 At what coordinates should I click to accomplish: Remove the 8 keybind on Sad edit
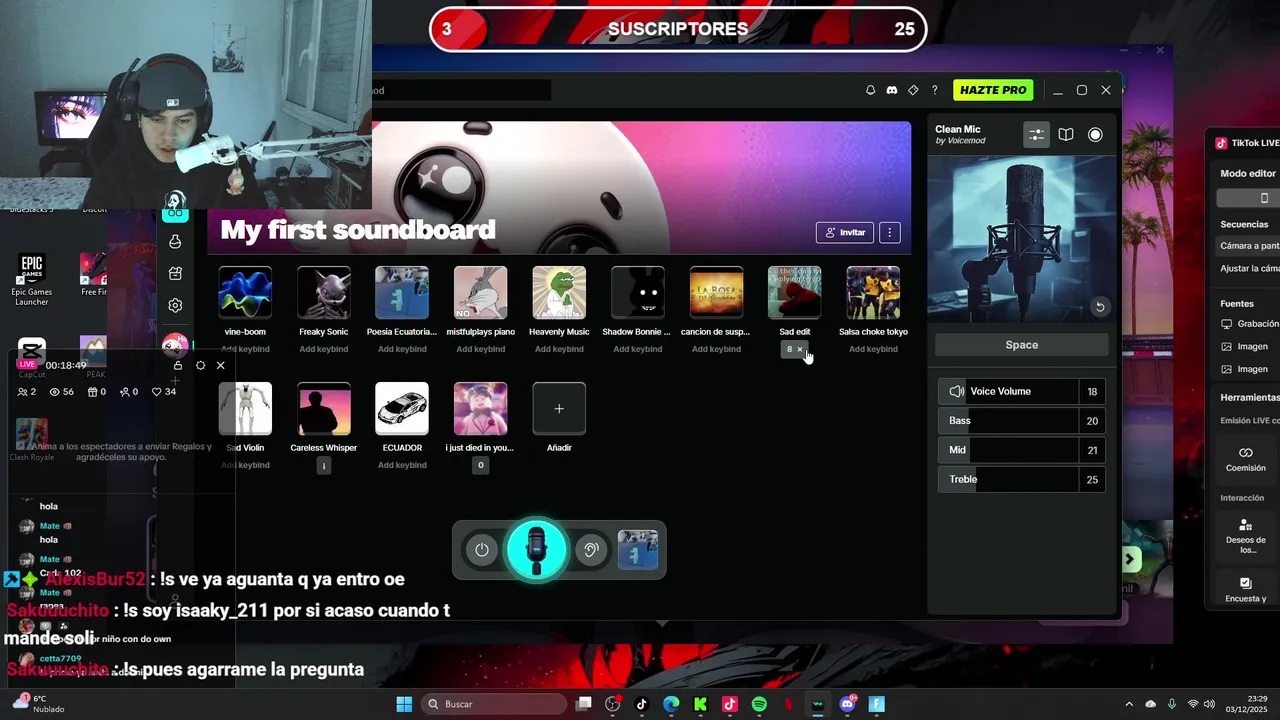click(x=800, y=349)
